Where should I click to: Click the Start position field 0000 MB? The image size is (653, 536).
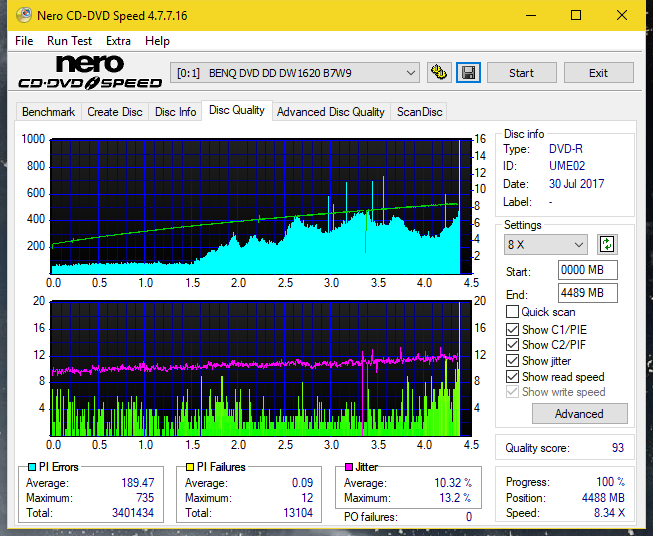coord(587,270)
